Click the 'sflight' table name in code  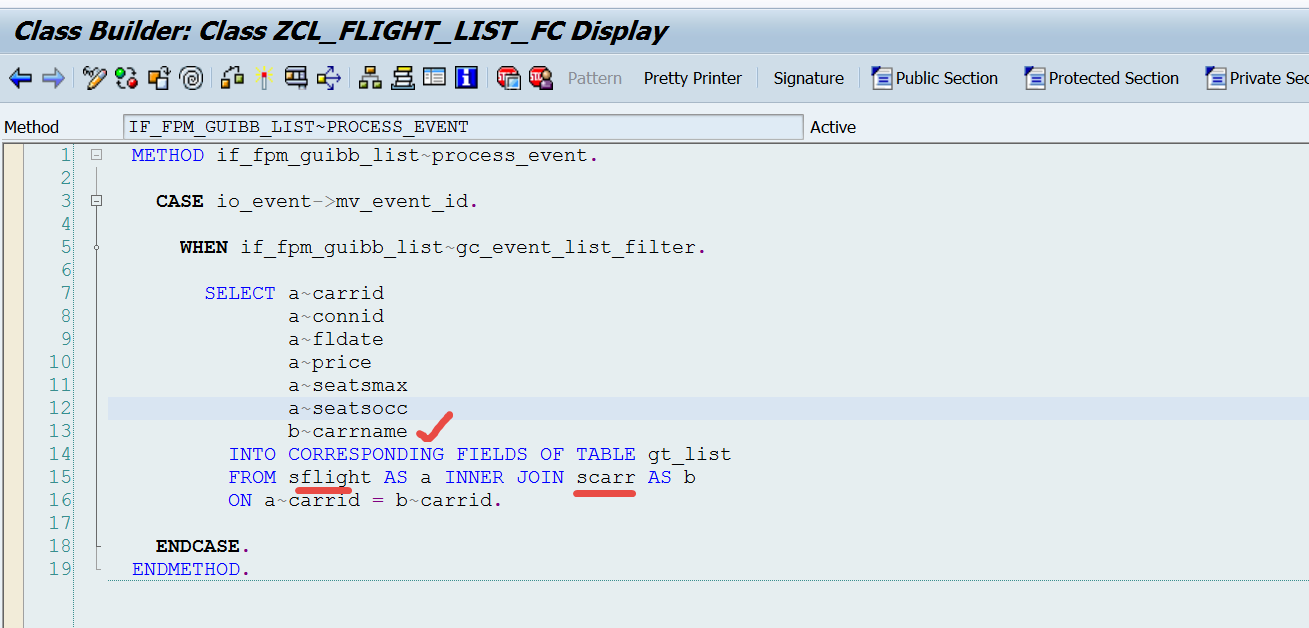pyautogui.click(x=330, y=477)
